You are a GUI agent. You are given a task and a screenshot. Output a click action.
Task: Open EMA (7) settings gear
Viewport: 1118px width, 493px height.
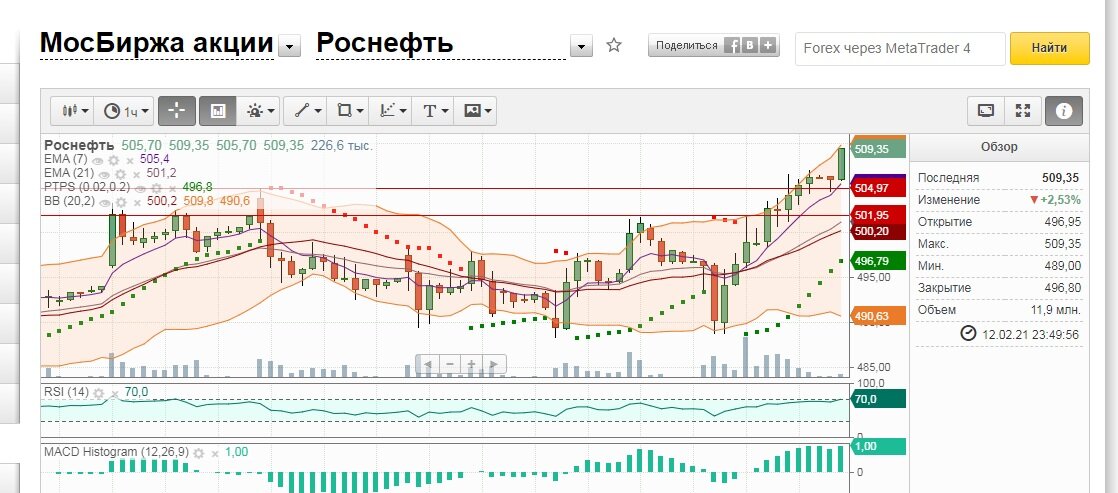pos(113,161)
